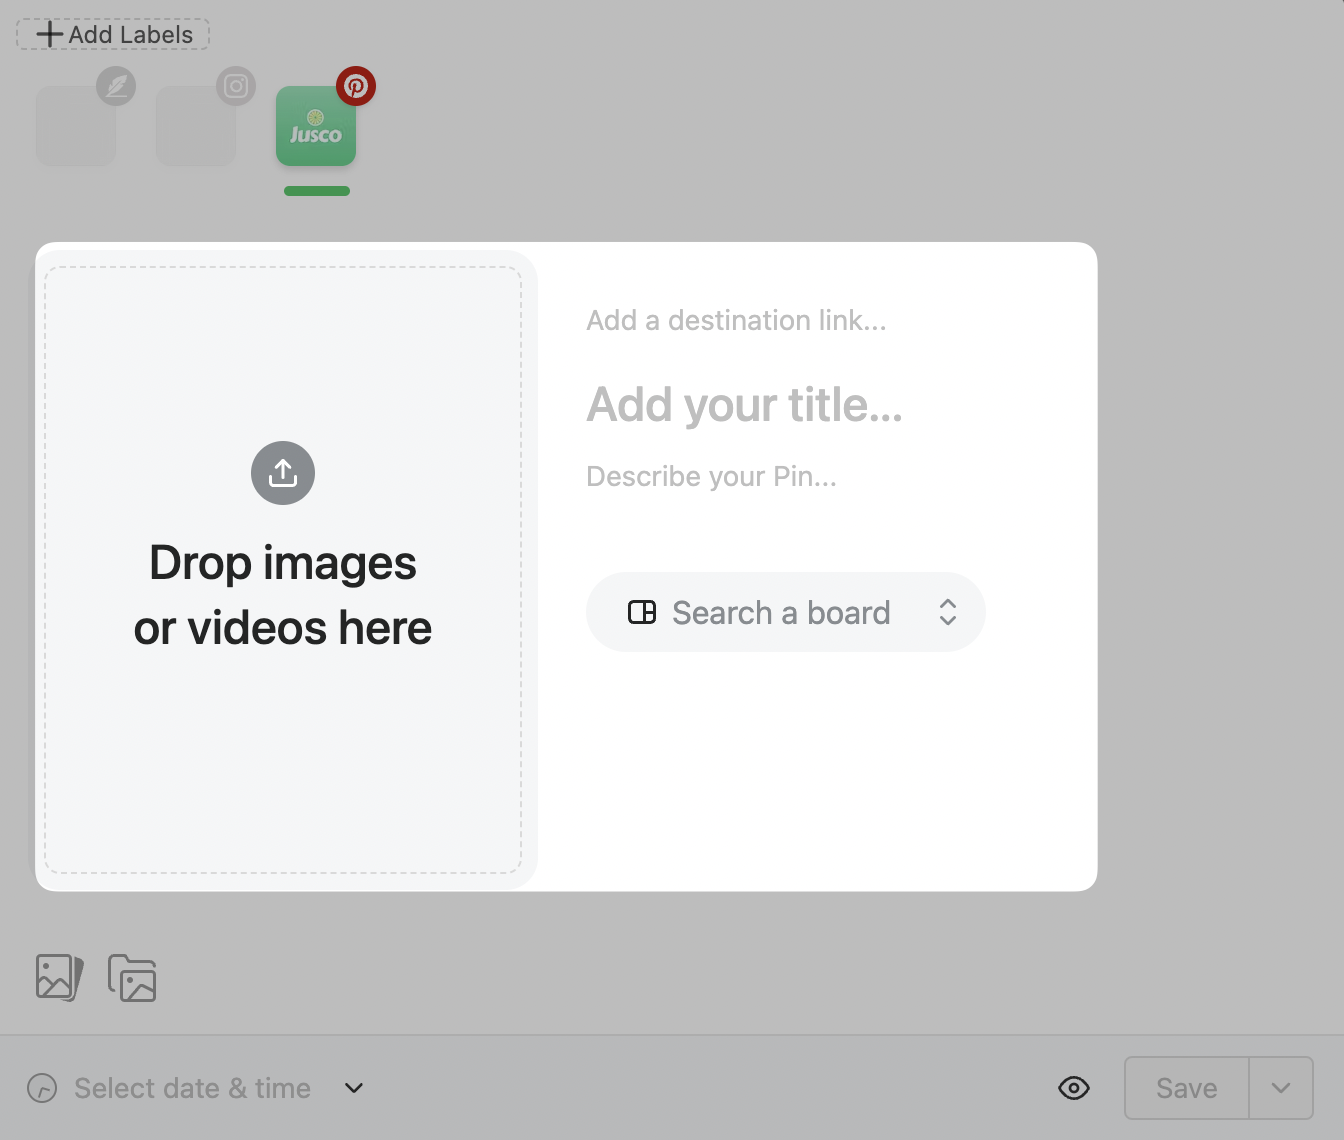The image size is (1344, 1140).
Task: Show post preview with the eye icon
Action: pos(1073,1088)
